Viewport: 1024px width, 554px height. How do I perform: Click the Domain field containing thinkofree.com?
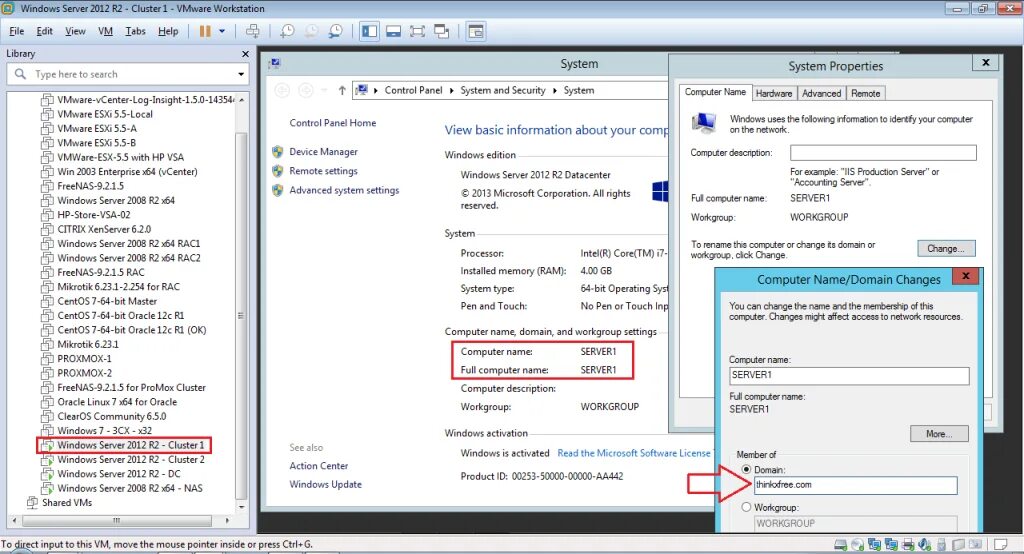(856, 485)
